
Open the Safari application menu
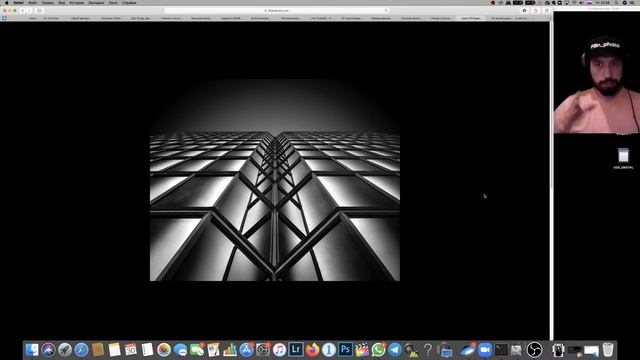tap(18, 2)
